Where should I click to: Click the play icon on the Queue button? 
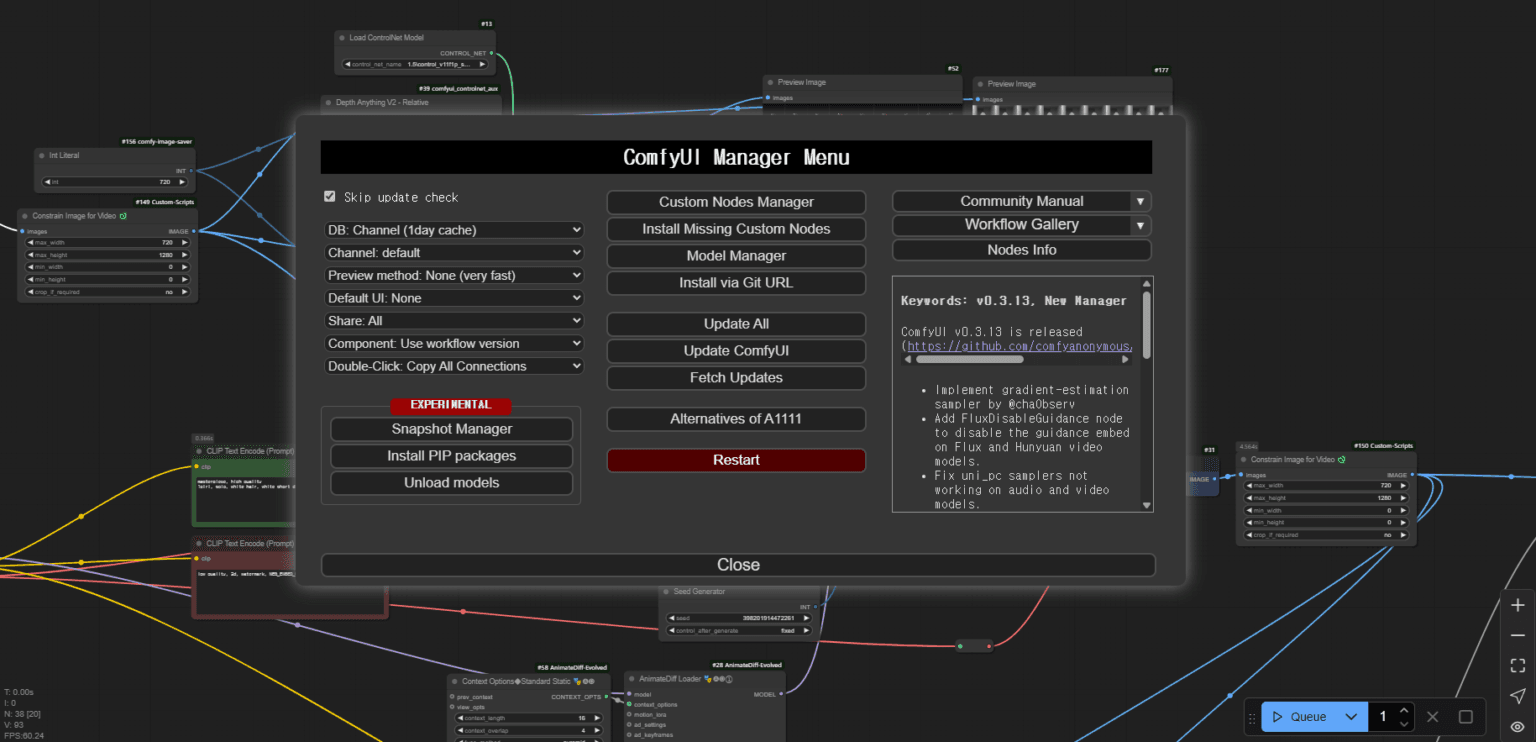coord(1278,717)
